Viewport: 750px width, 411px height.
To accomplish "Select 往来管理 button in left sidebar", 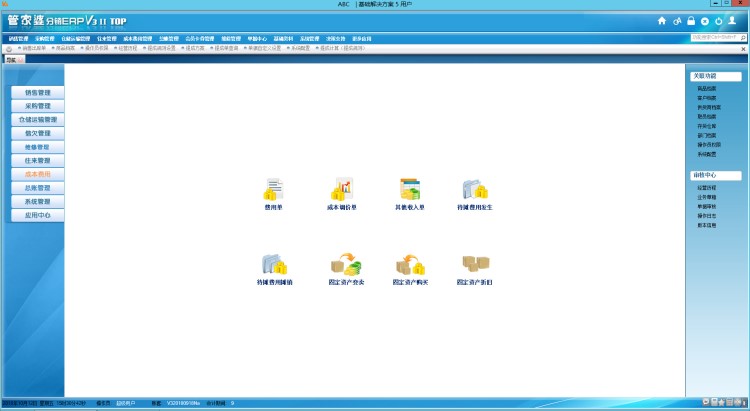I will (37, 160).
